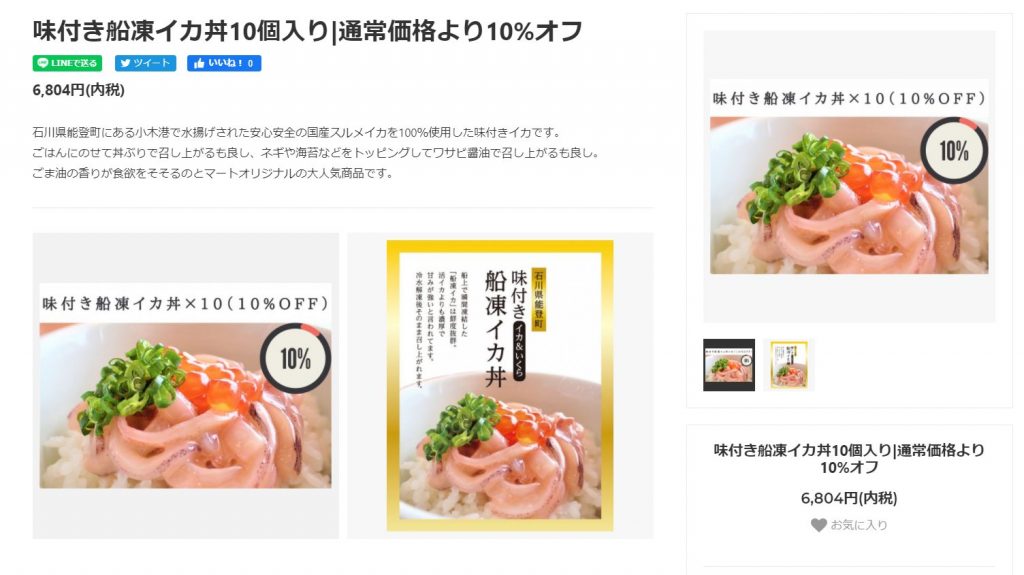Viewport: 1024px width, 575px height.
Task: Click the sidebar product title text
Action: click(x=849, y=459)
